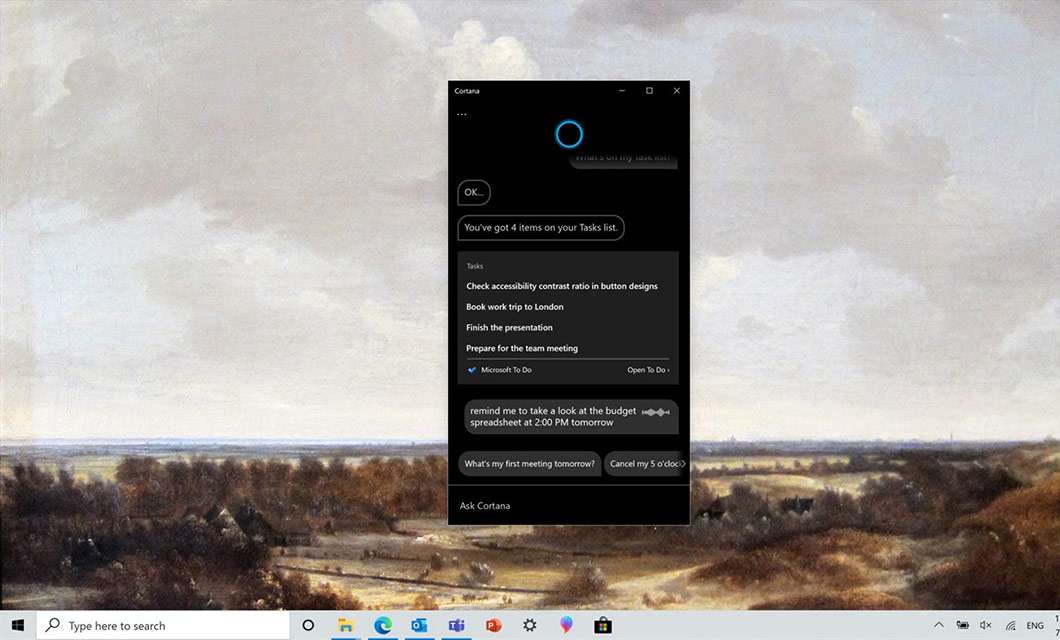Screen dimensions: 1060x640
Task: Click the voice waveform icon in reminder bubble
Action: click(x=655, y=412)
